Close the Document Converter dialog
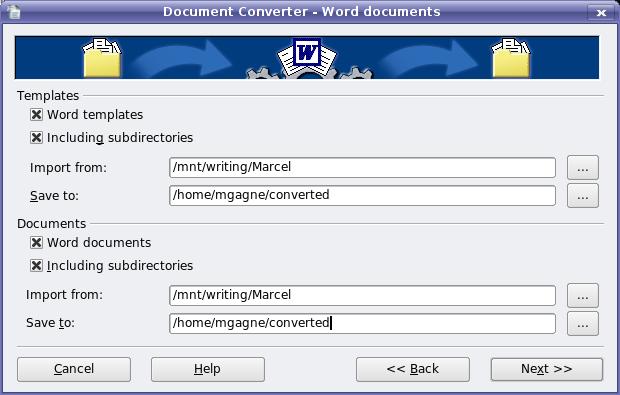The height and width of the screenshot is (395, 620). pos(601,12)
